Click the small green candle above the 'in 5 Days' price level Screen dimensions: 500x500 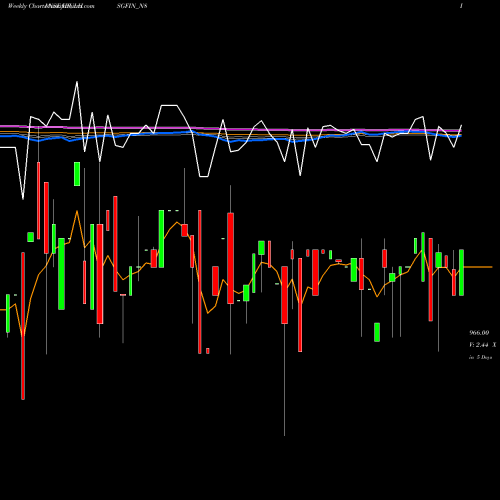[x=377, y=332]
